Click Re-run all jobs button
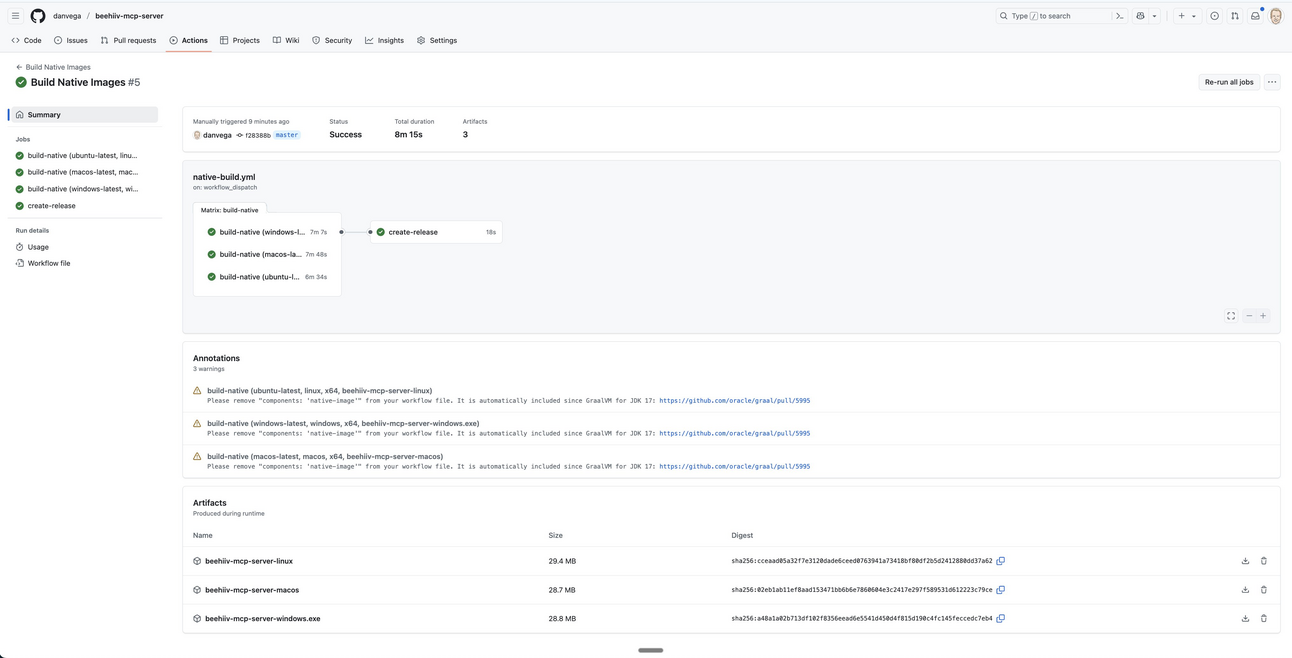The width and height of the screenshot is (1292, 658). coord(1229,82)
